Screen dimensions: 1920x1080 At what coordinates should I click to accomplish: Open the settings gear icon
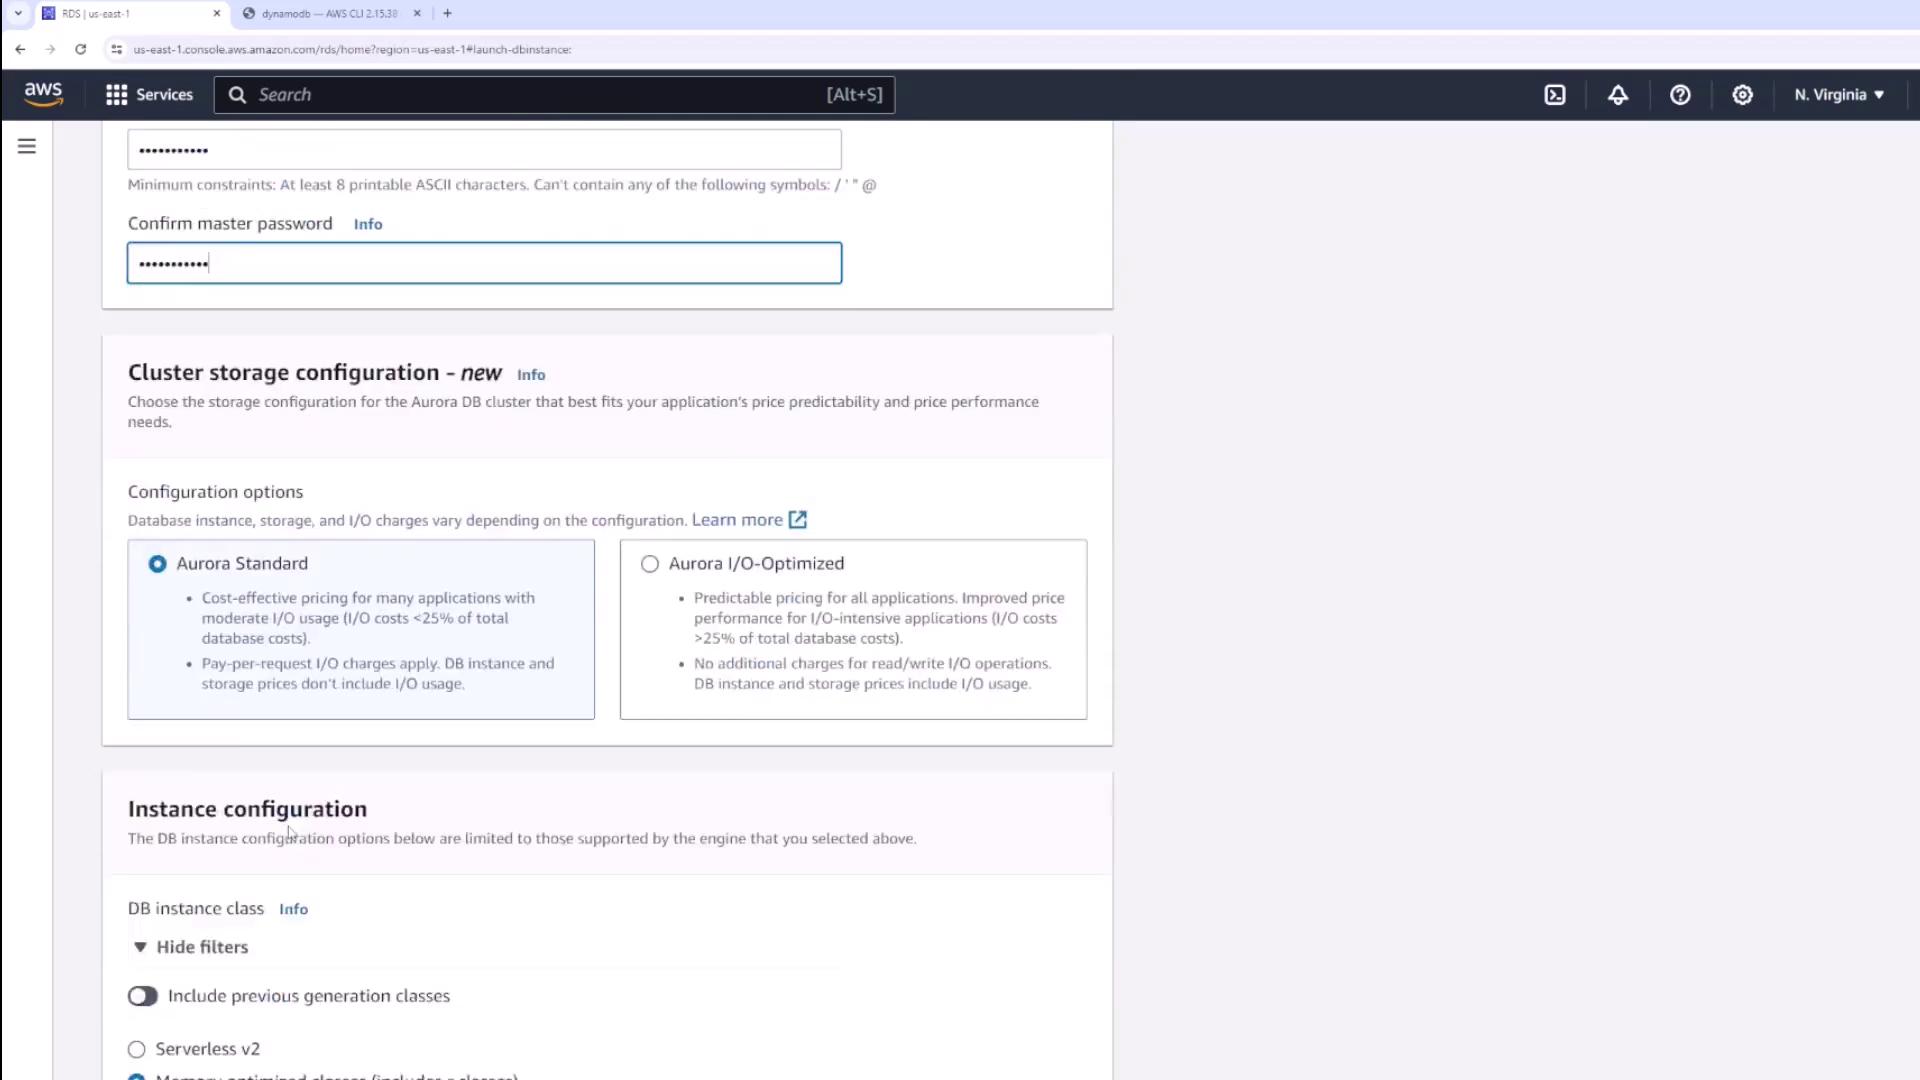1742,95
